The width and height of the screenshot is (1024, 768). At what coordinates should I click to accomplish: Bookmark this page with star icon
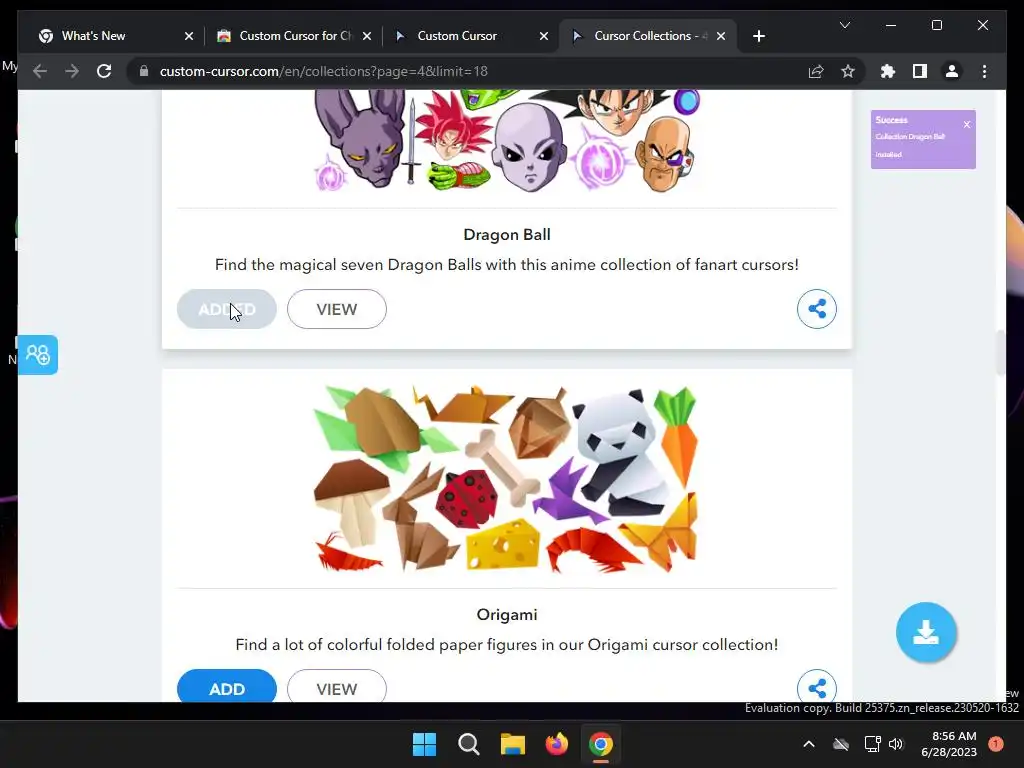click(848, 71)
